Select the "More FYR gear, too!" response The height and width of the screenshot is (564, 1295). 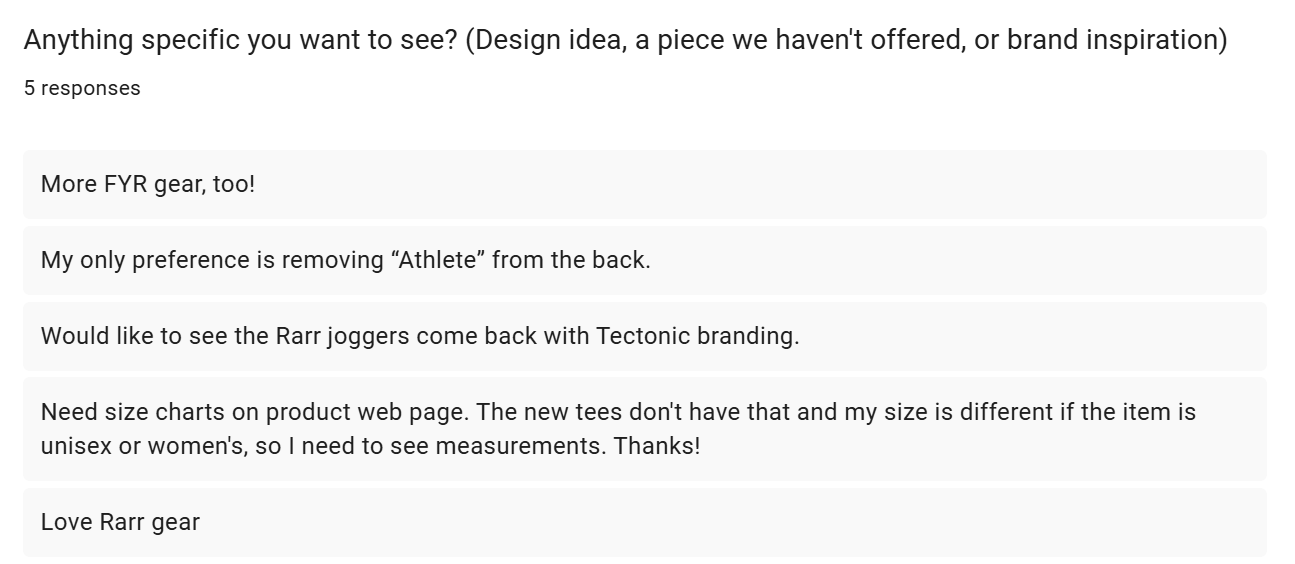click(645, 184)
